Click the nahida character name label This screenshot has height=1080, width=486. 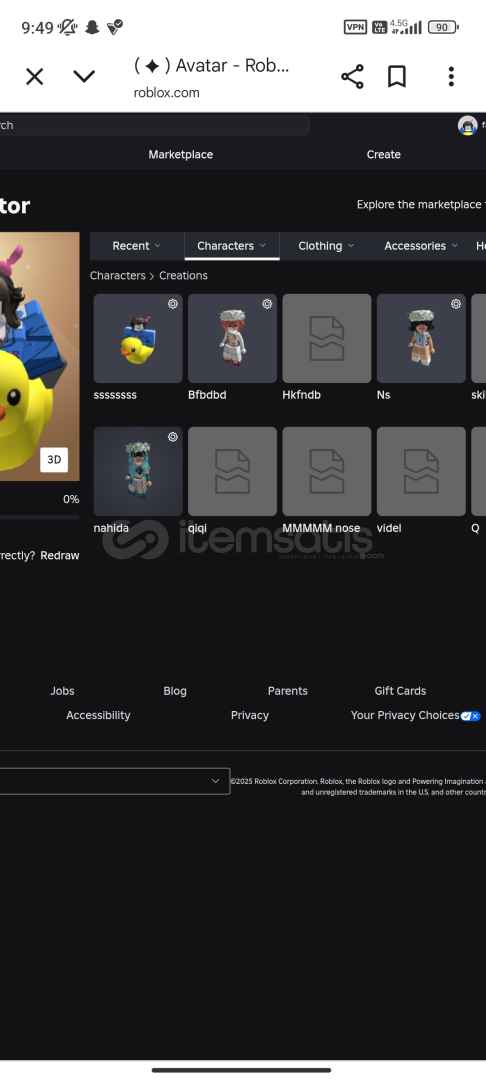109,528
